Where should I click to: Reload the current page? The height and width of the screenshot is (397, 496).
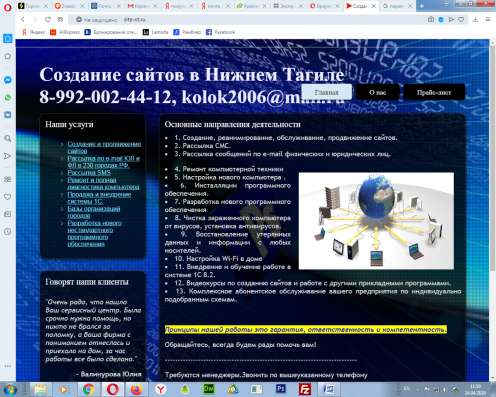(x=48, y=20)
